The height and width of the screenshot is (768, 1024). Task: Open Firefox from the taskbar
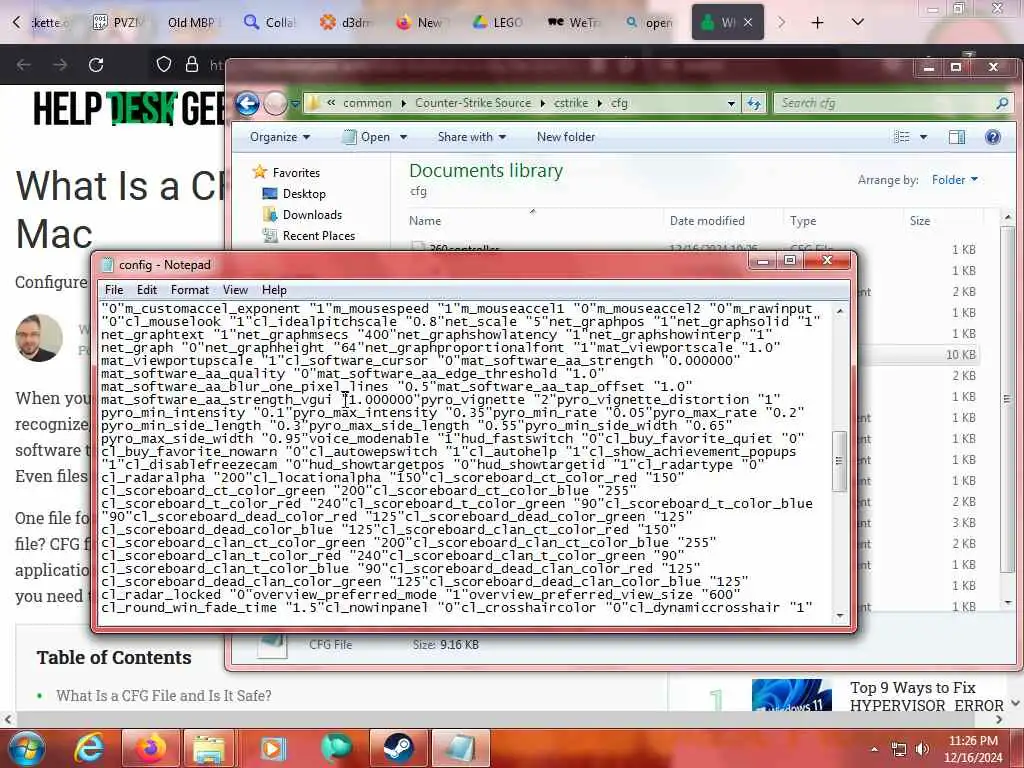151,748
